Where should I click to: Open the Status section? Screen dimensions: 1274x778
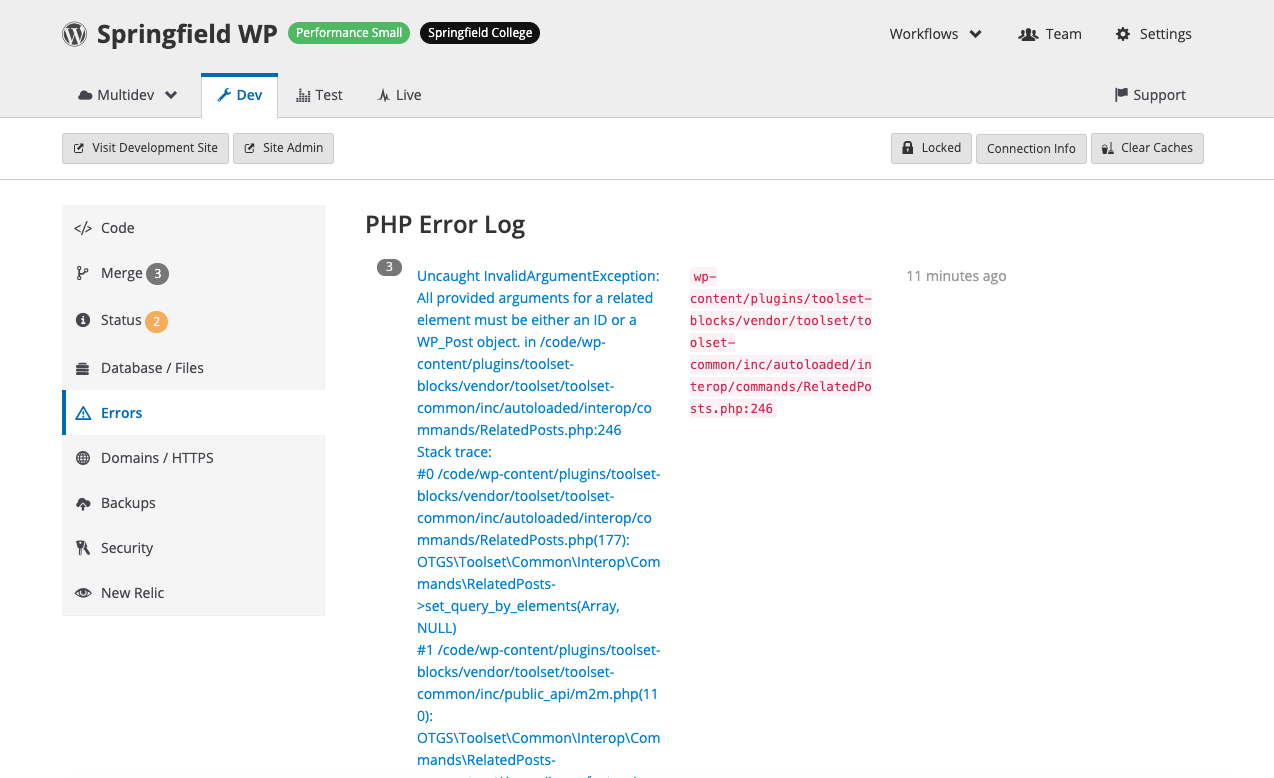click(x=193, y=320)
